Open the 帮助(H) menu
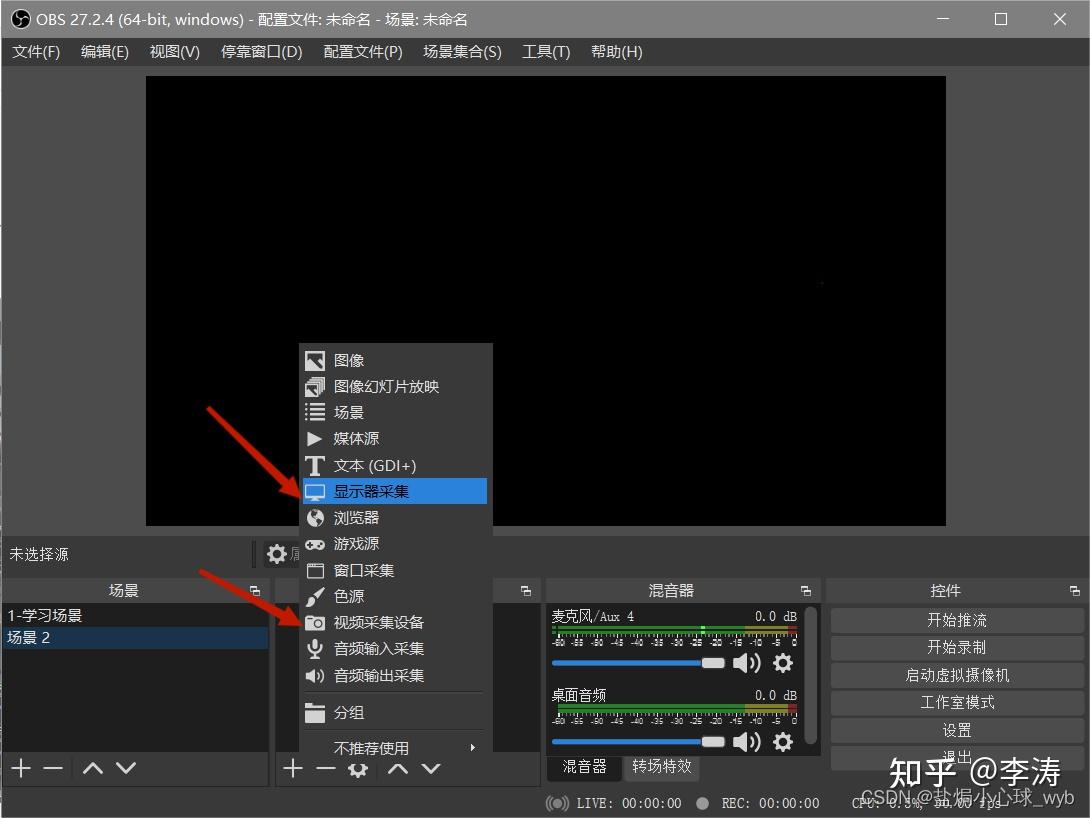The width and height of the screenshot is (1090, 818). 617,52
